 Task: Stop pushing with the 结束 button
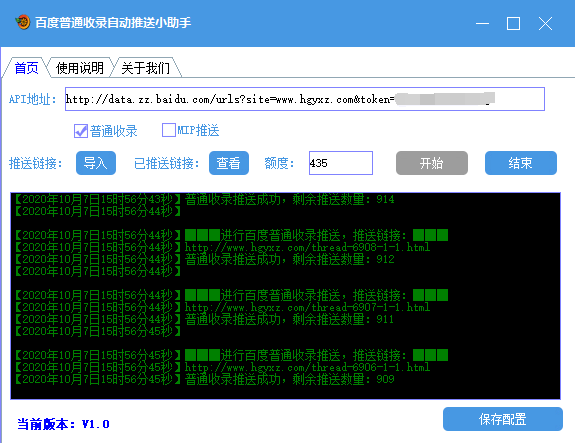(x=521, y=163)
